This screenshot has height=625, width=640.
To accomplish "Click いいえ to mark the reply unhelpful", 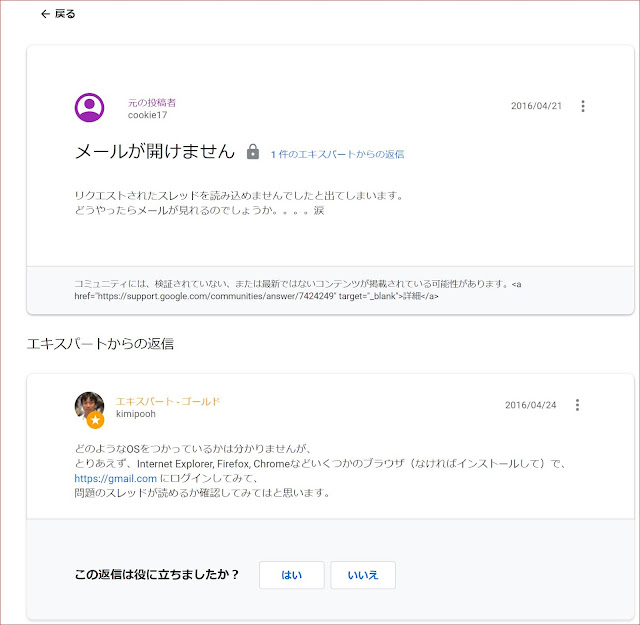I will click(363, 575).
